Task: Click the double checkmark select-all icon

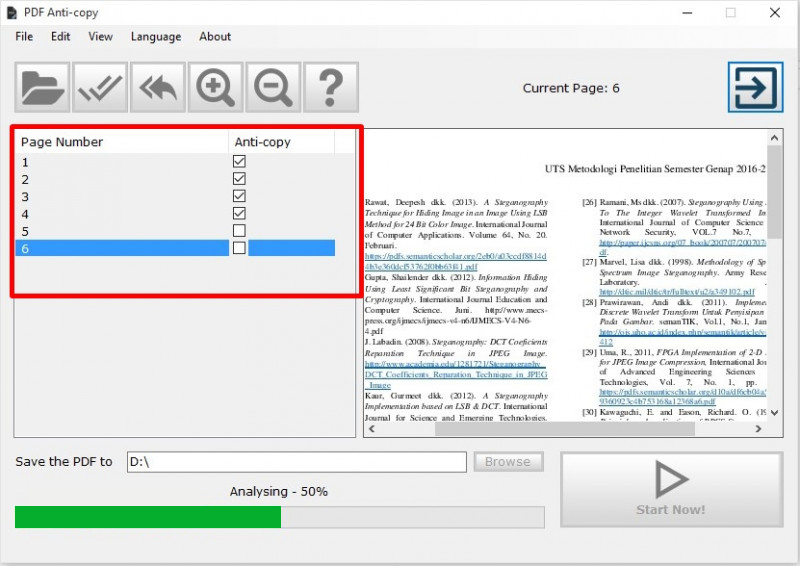Action: pyautogui.click(x=100, y=87)
